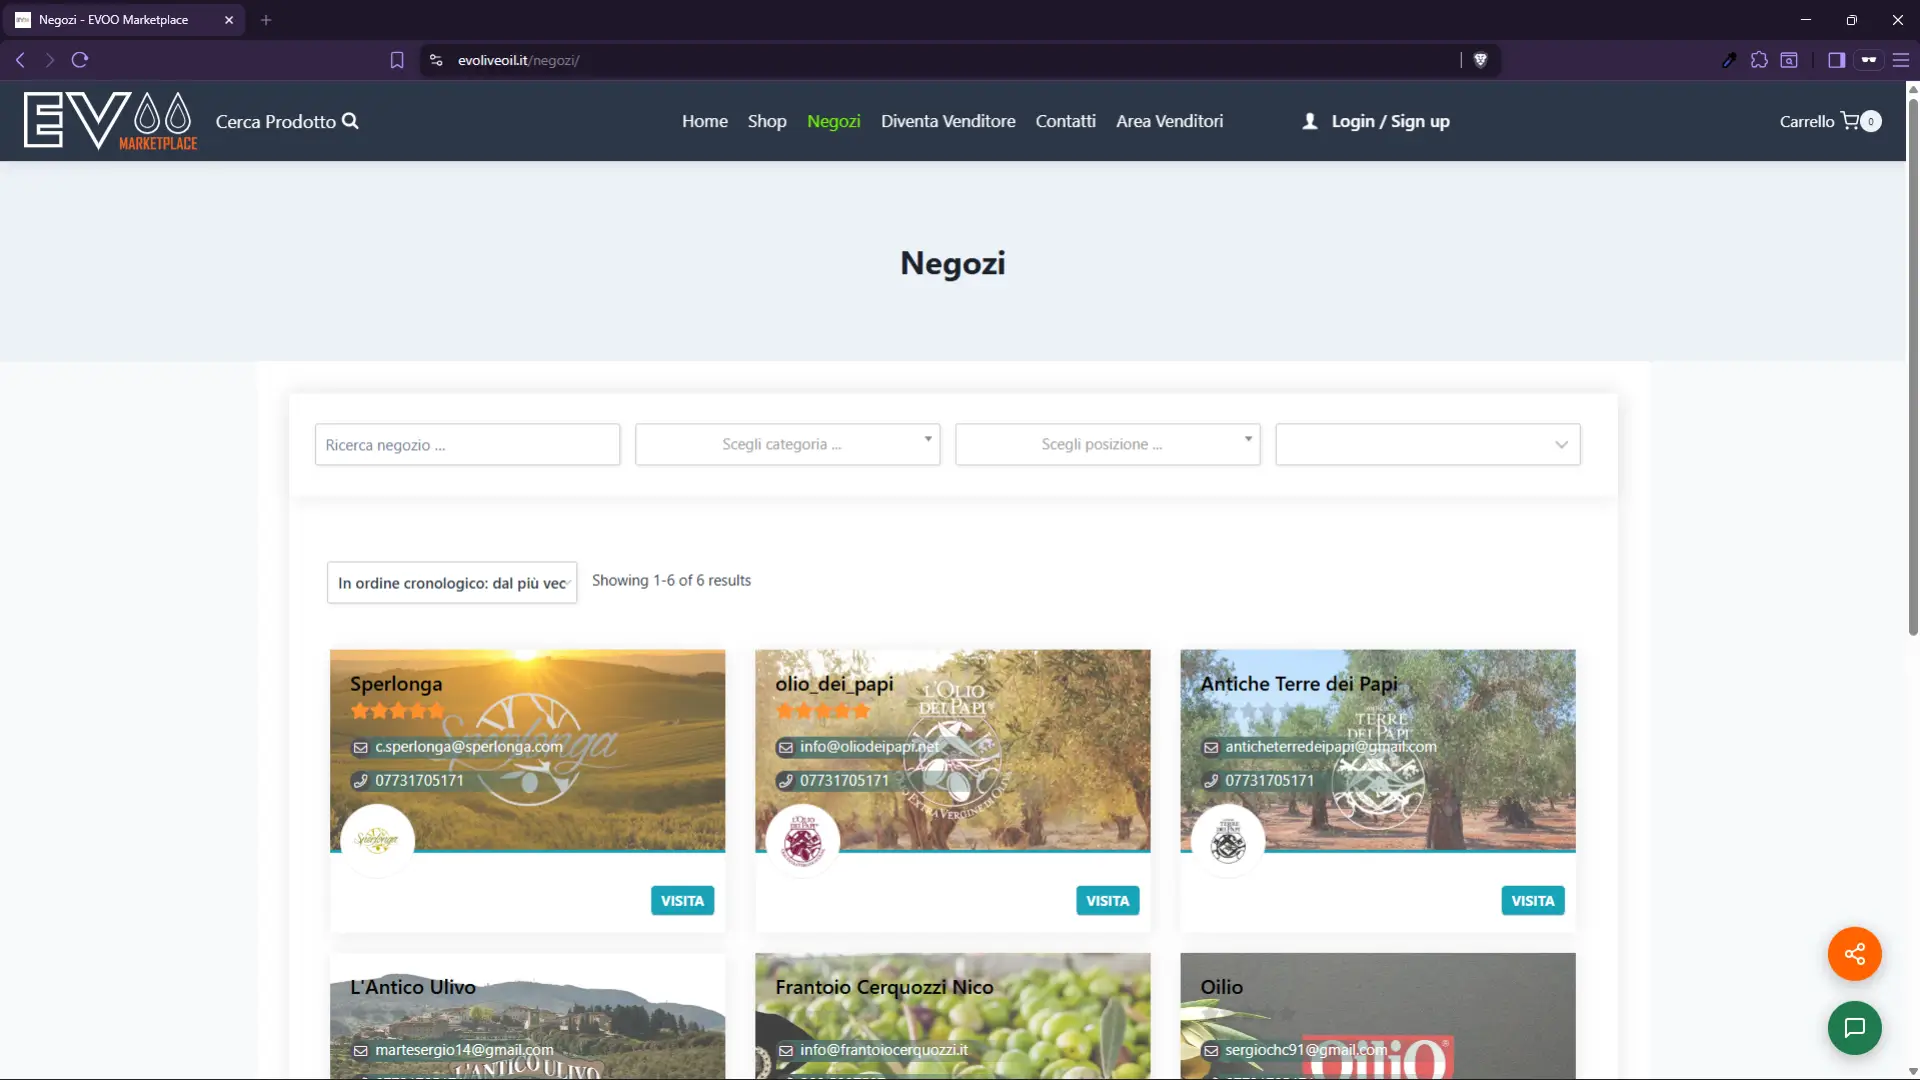Click info@frantoiocerquozzi.it email text
Screen dimensions: 1920x1080
tap(883, 1050)
